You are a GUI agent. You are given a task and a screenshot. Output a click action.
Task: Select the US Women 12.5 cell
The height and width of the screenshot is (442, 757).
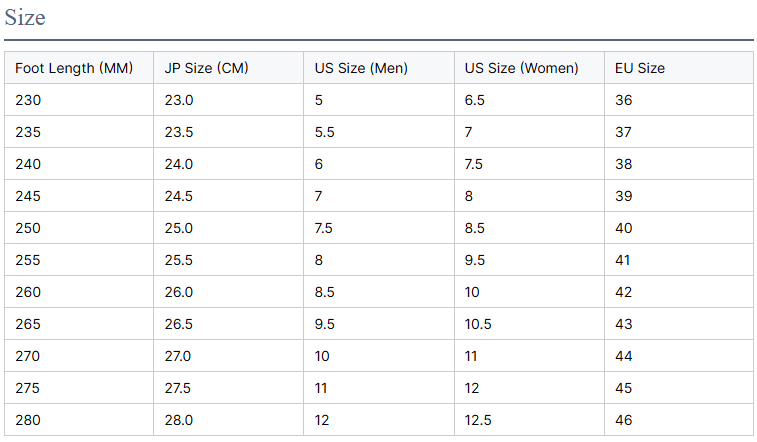[x=478, y=420]
